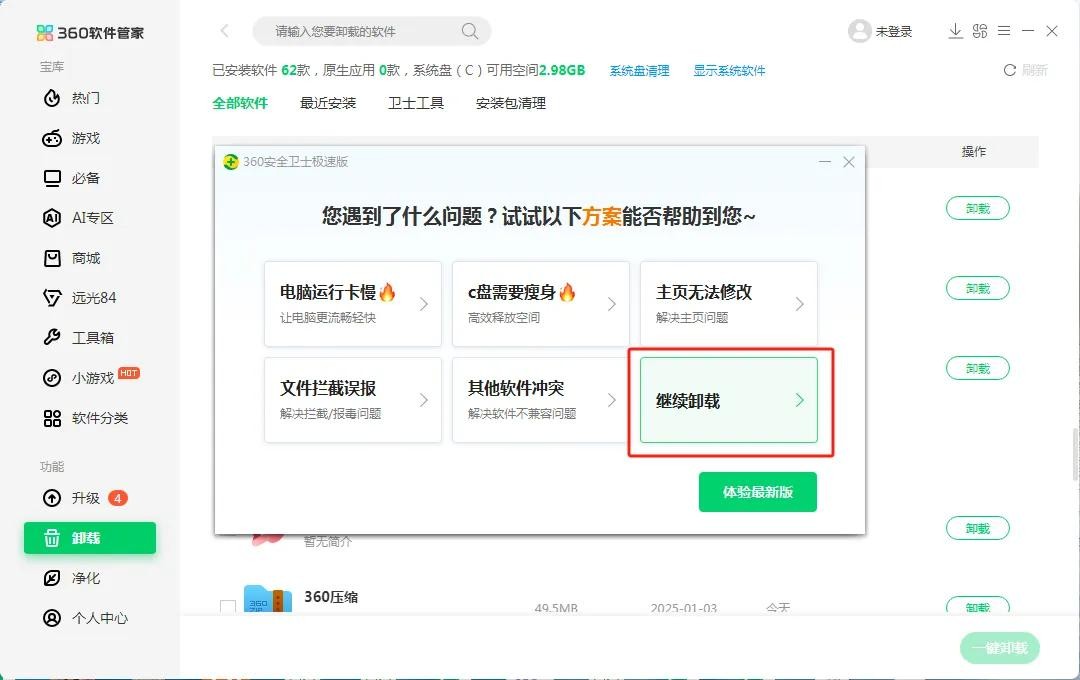Open the 商城 shopping bag icon

click(x=52, y=258)
